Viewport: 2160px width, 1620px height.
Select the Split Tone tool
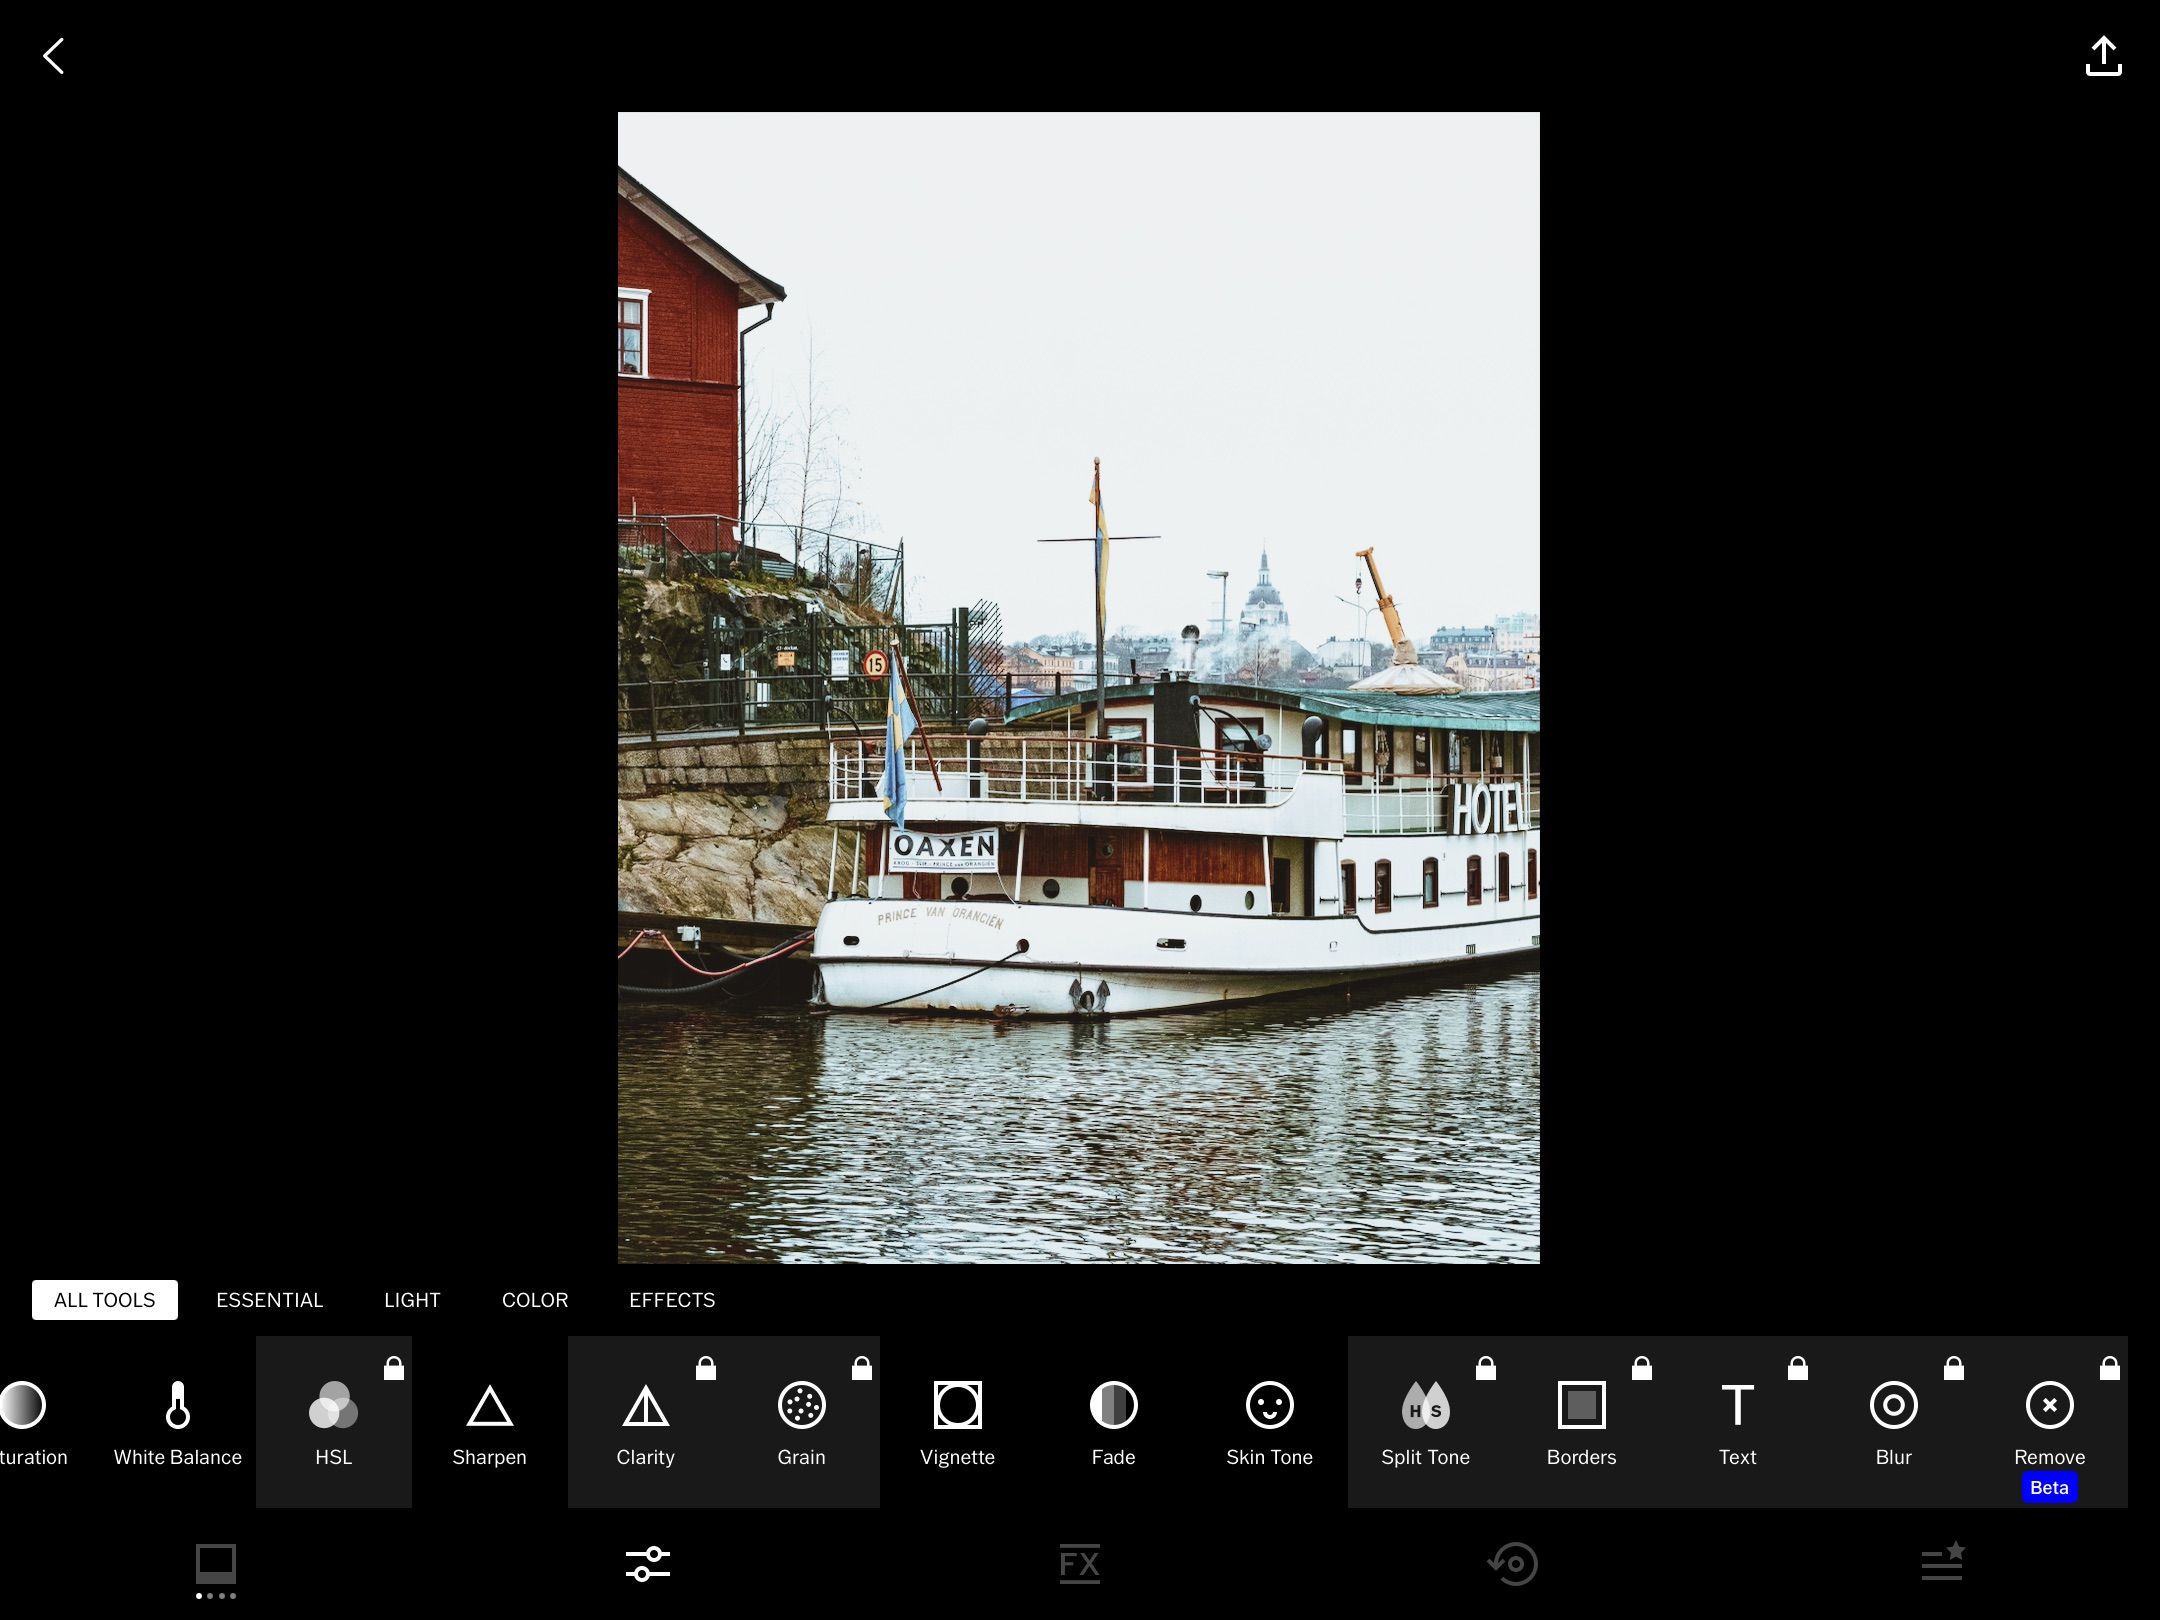coord(1424,1420)
